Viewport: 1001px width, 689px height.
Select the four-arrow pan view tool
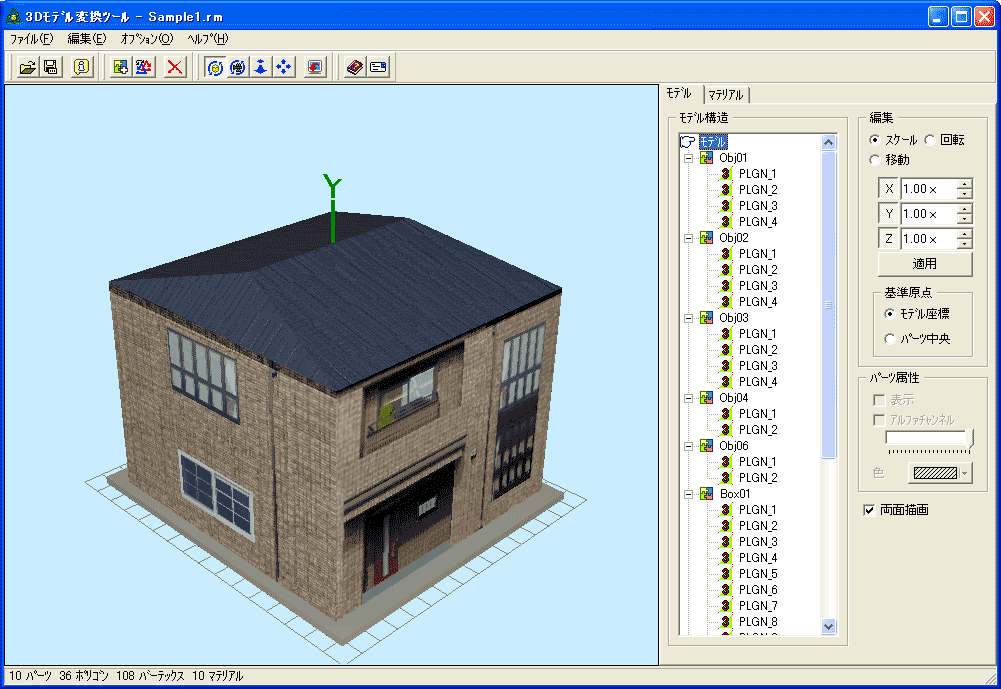(283, 67)
